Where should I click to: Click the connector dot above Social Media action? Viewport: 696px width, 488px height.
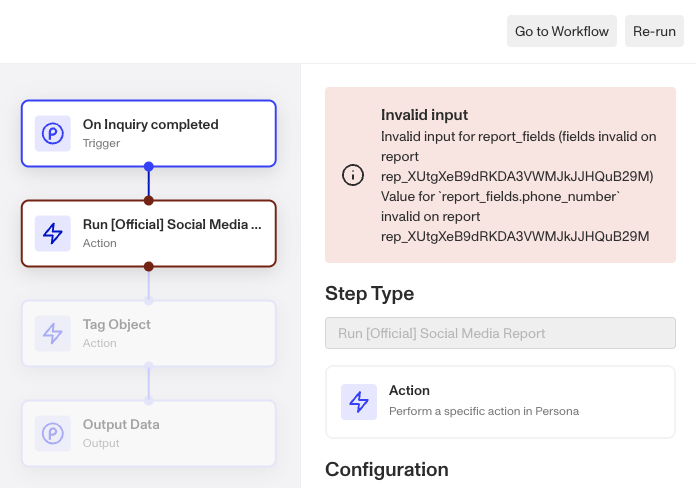pyautogui.click(x=149, y=200)
